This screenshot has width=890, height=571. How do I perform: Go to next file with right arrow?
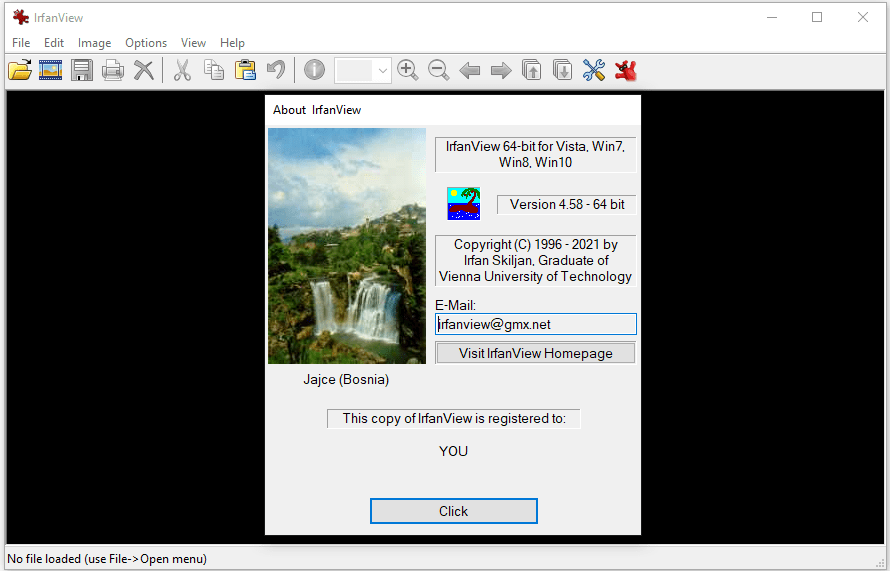point(501,71)
